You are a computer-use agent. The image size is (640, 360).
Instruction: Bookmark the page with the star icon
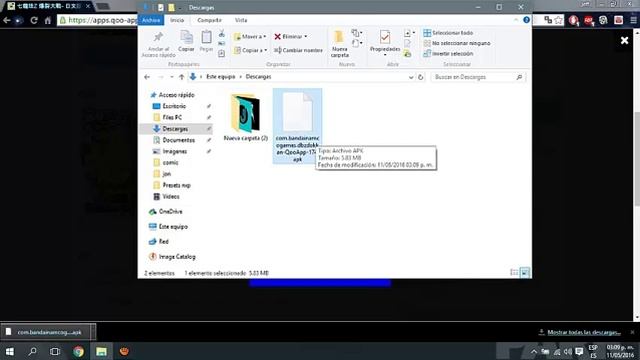558,20
